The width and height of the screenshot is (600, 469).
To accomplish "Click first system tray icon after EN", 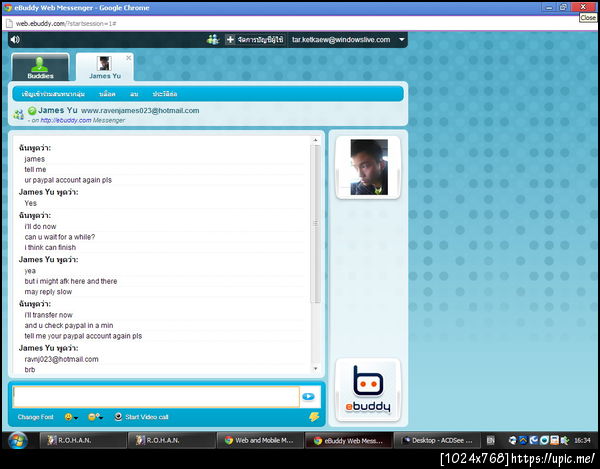I will pos(513,440).
